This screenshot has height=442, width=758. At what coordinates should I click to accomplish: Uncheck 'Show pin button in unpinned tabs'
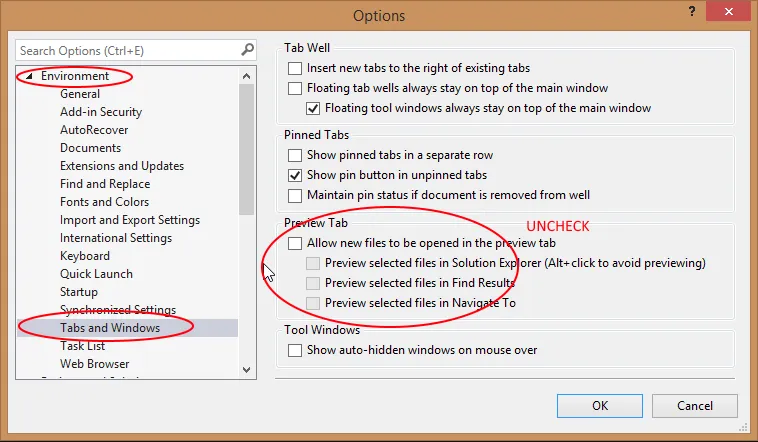295,175
